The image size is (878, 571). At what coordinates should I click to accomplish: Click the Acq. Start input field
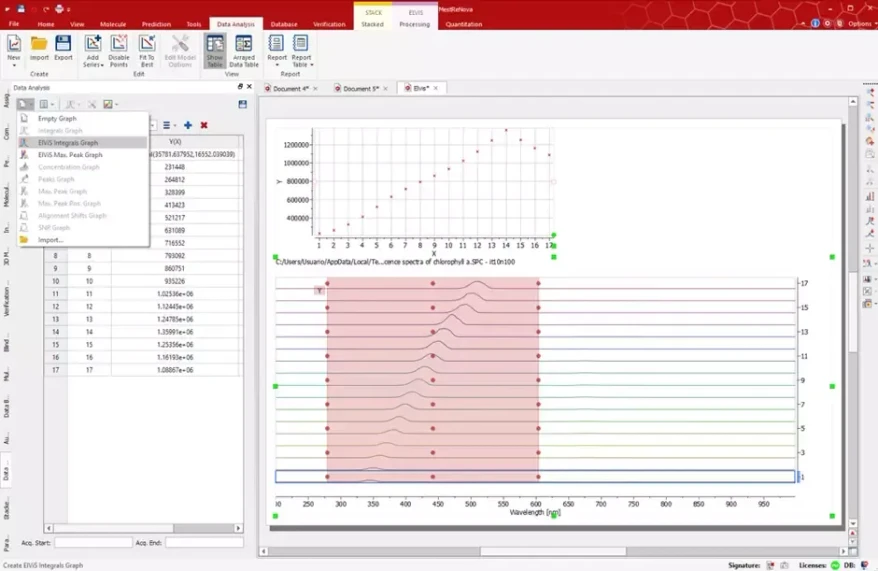coord(94,542)
